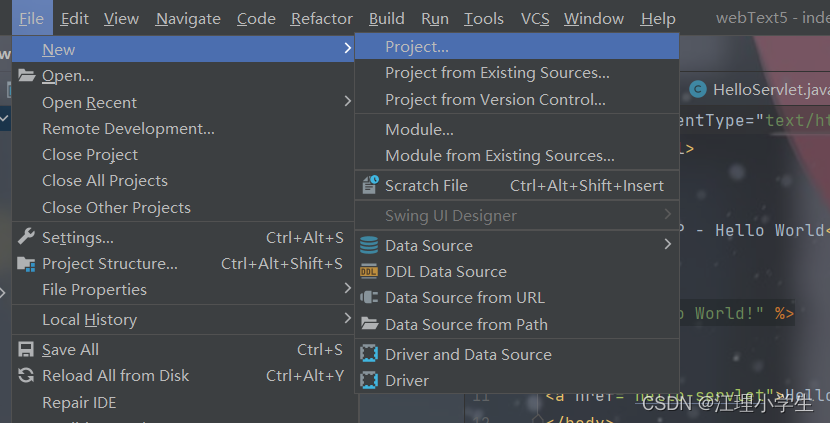Image resolution: width=830 pixels, height=423 pixels.
Task: Click the Project Structure icon
Action: (25, 264)
